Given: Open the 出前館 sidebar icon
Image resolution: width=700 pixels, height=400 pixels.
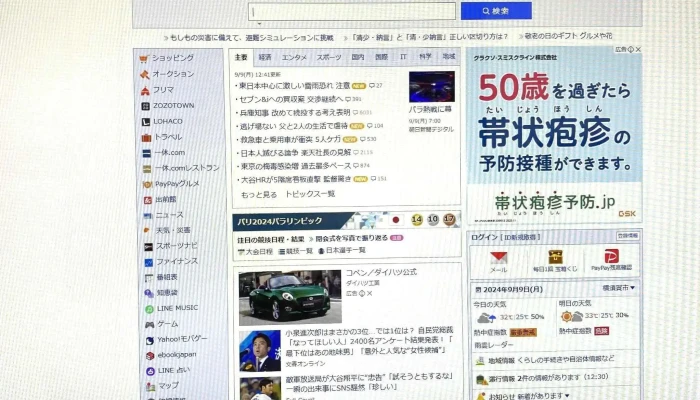Looking at the screenshot, I should point(148,200).
